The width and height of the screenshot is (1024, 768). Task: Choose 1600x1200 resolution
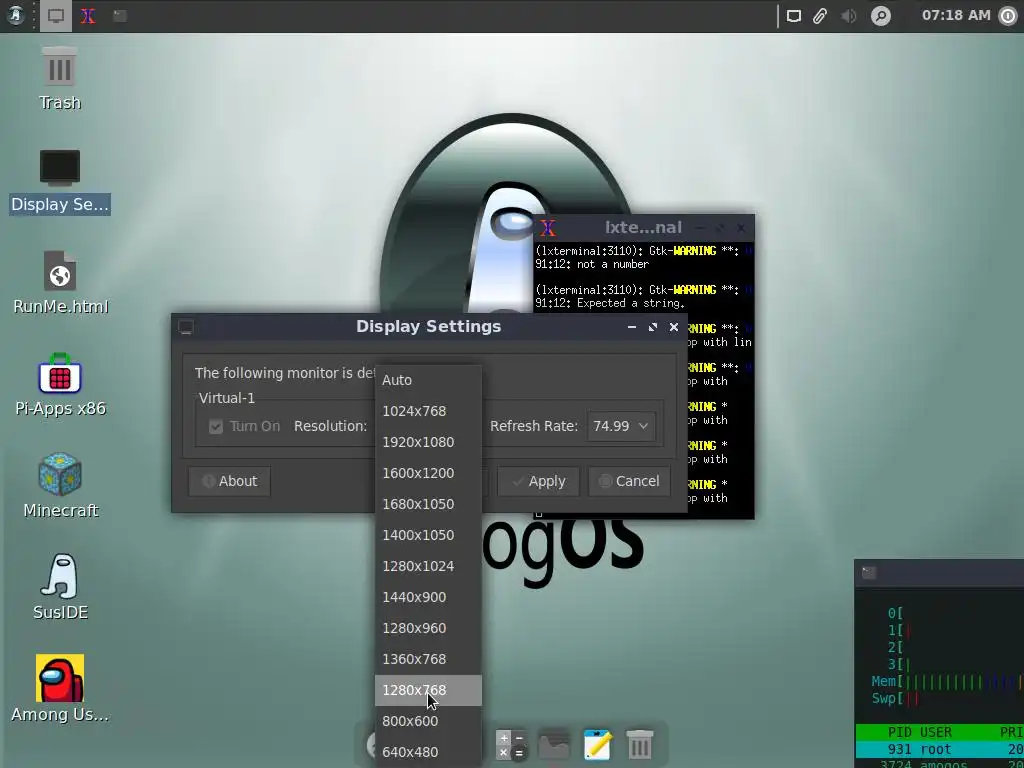[428, 473]
